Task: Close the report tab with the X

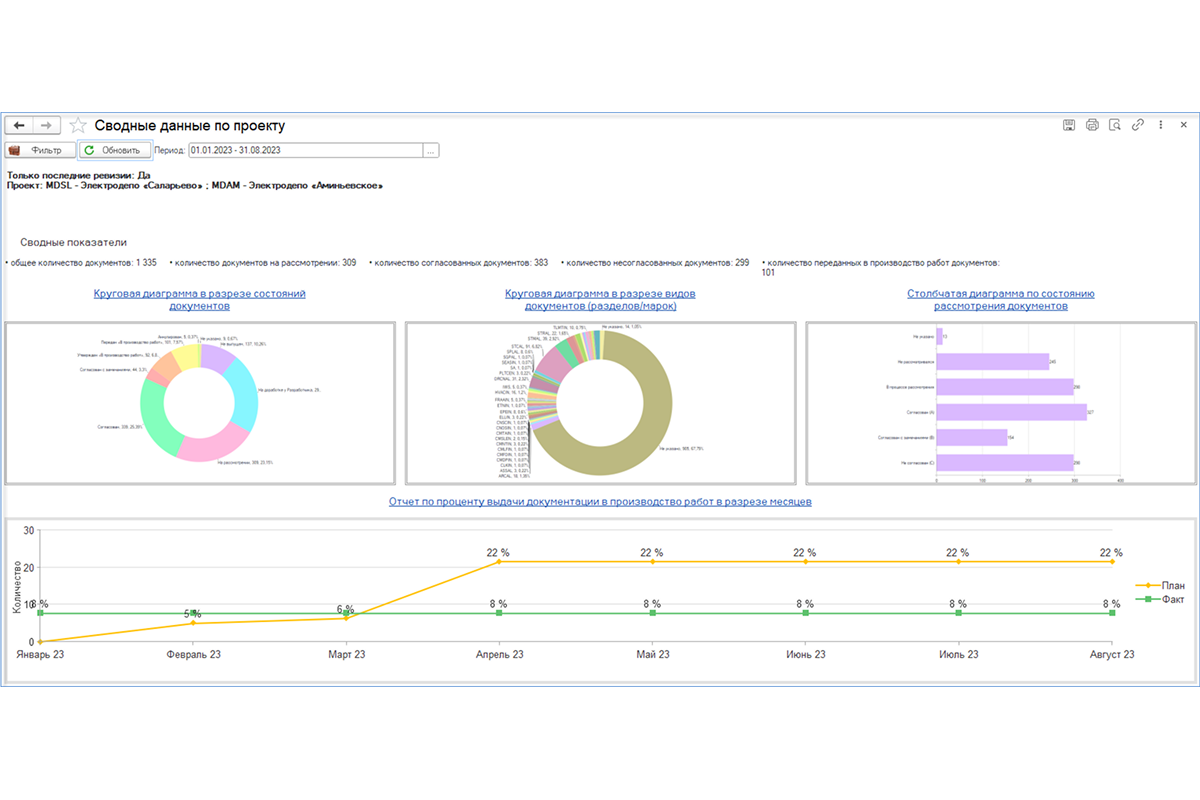Action: click(x=1184, y=125)
